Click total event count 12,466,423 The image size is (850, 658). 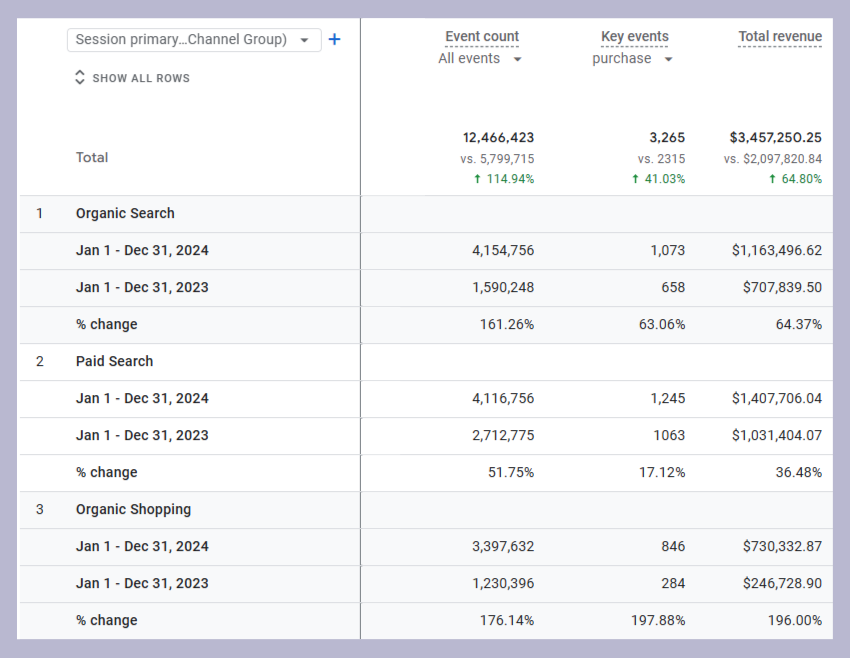point(498,138)
